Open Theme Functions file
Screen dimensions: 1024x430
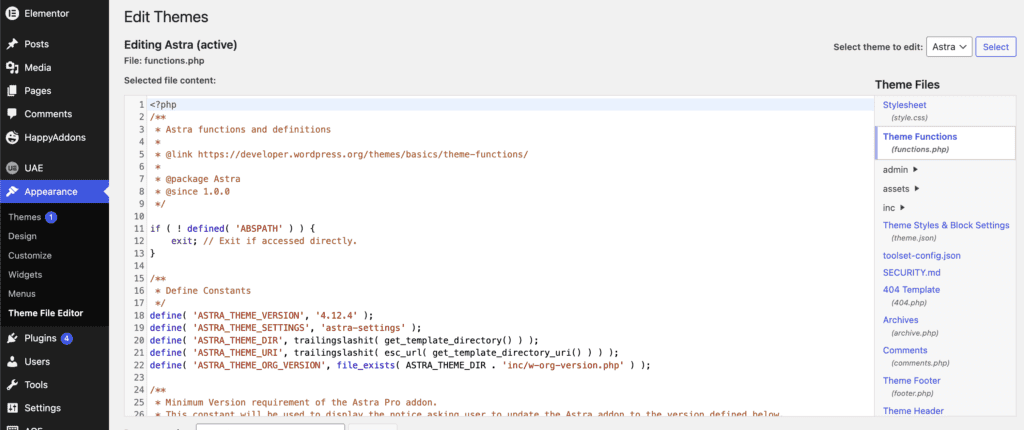(920, 137)
